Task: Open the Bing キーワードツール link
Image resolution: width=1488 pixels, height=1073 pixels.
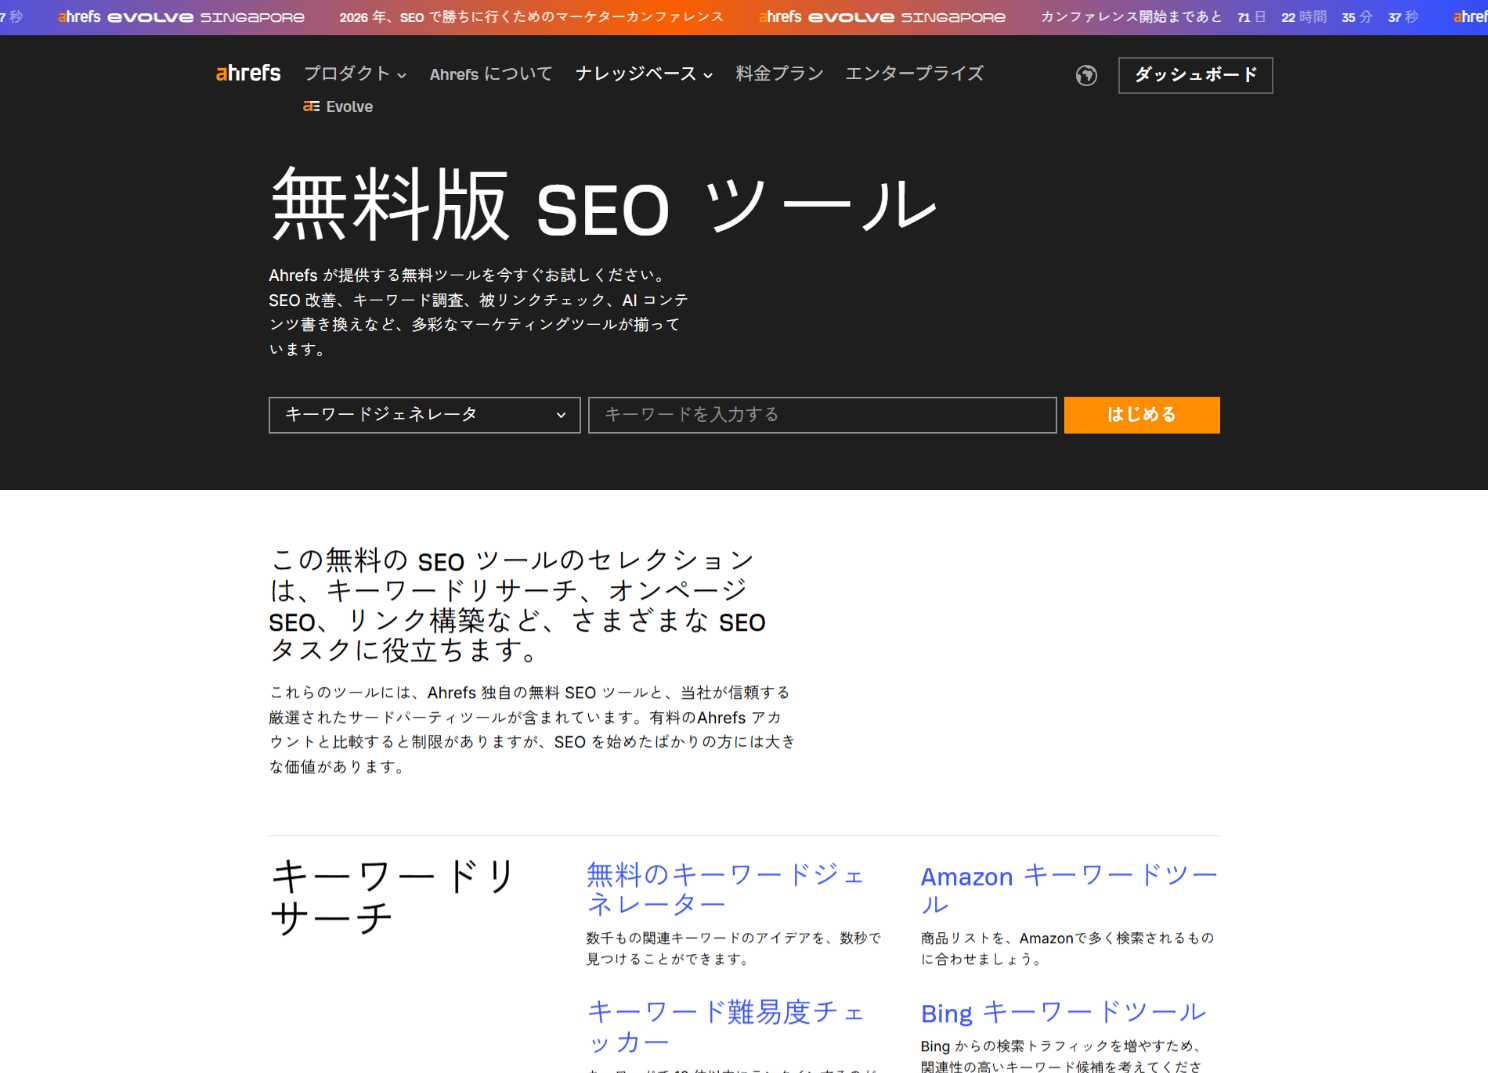Action: (1063, 1012)
